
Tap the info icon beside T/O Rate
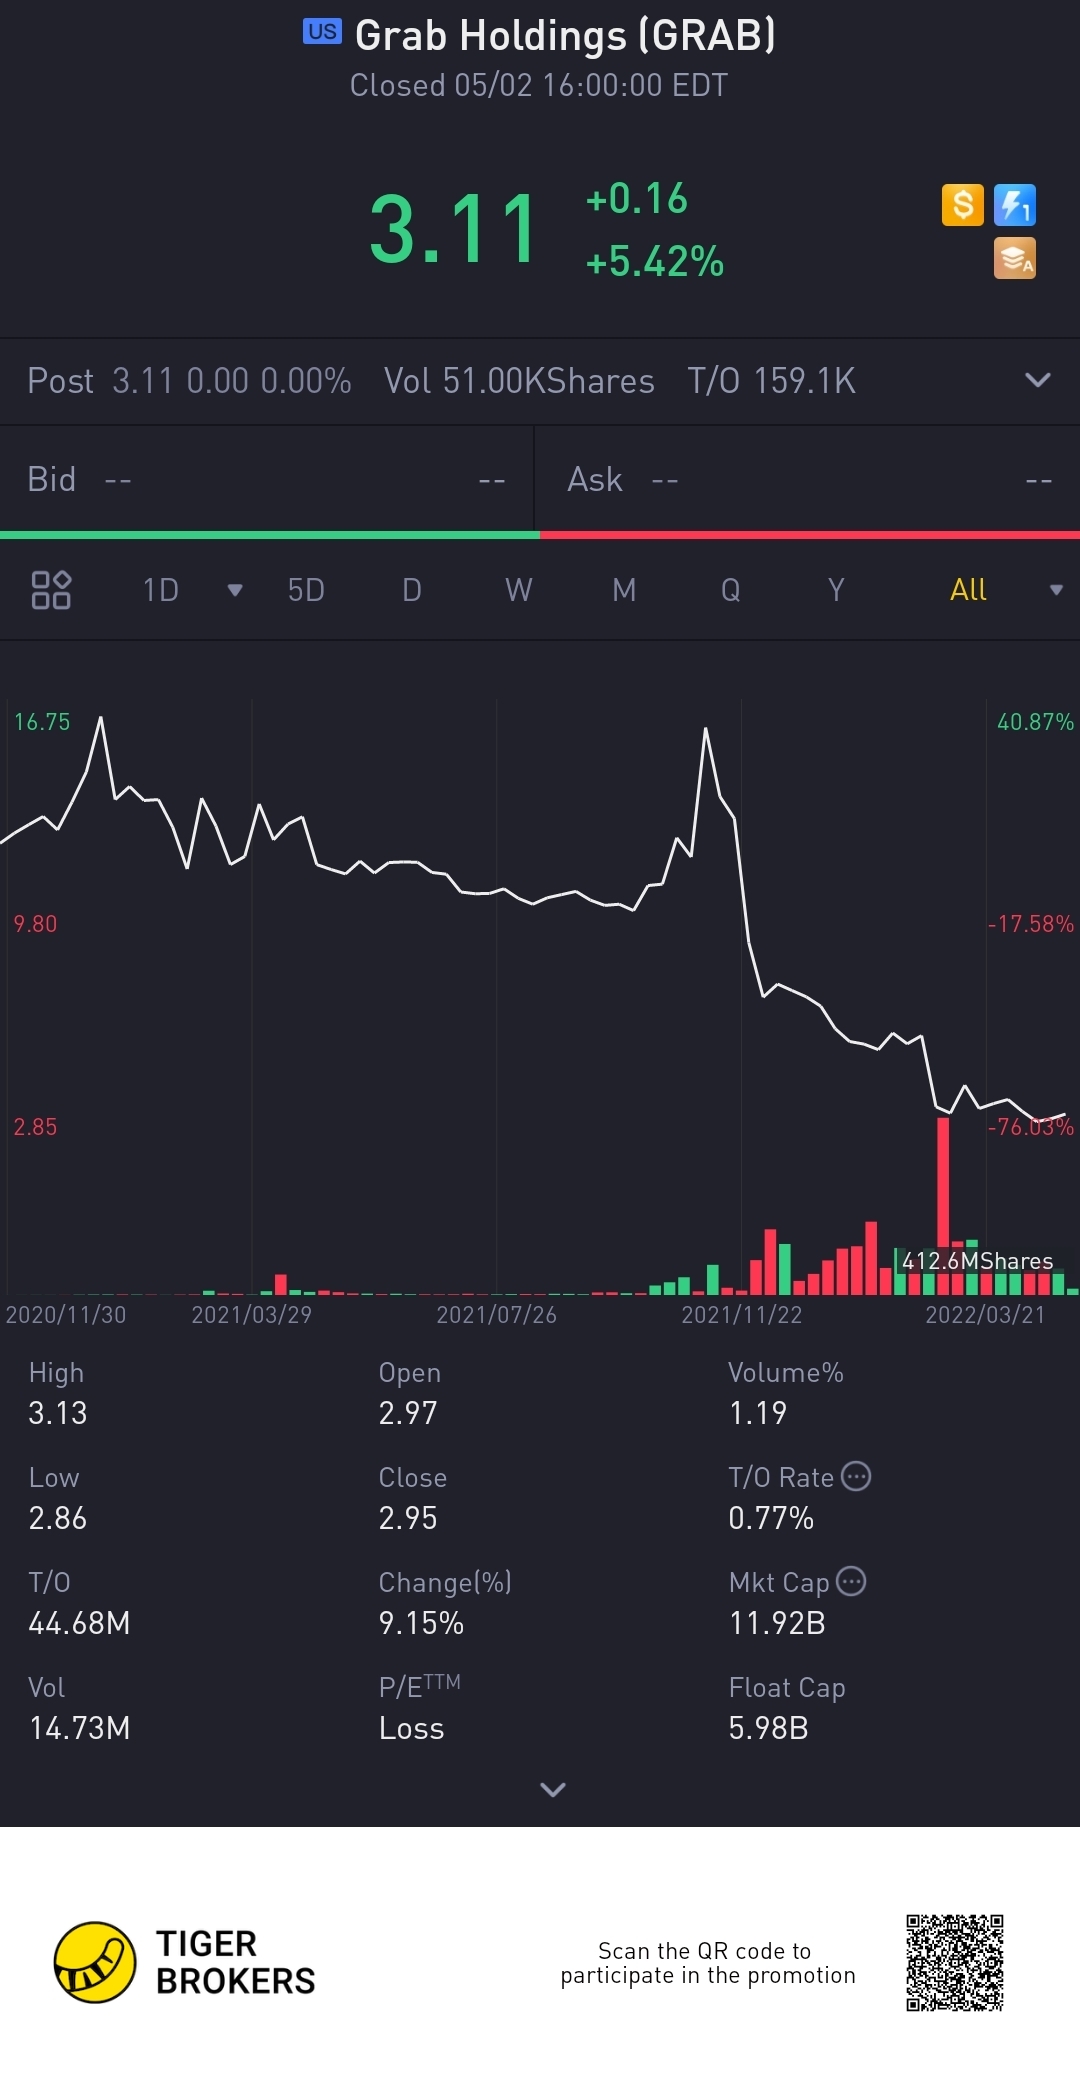click(x=856, y=1476)
